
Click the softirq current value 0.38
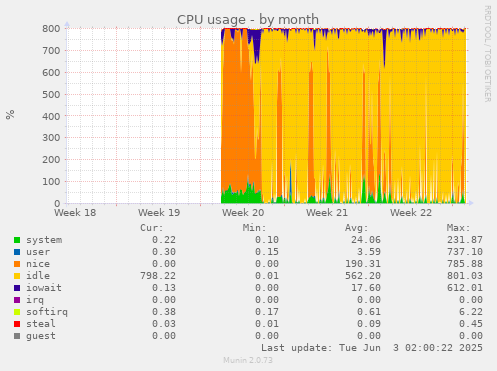164,312
